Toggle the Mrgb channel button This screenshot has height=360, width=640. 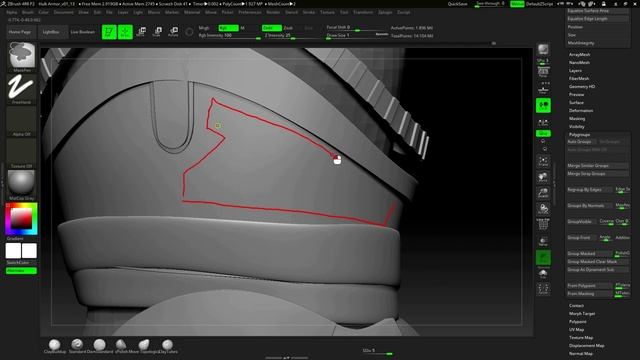[204, 28]
